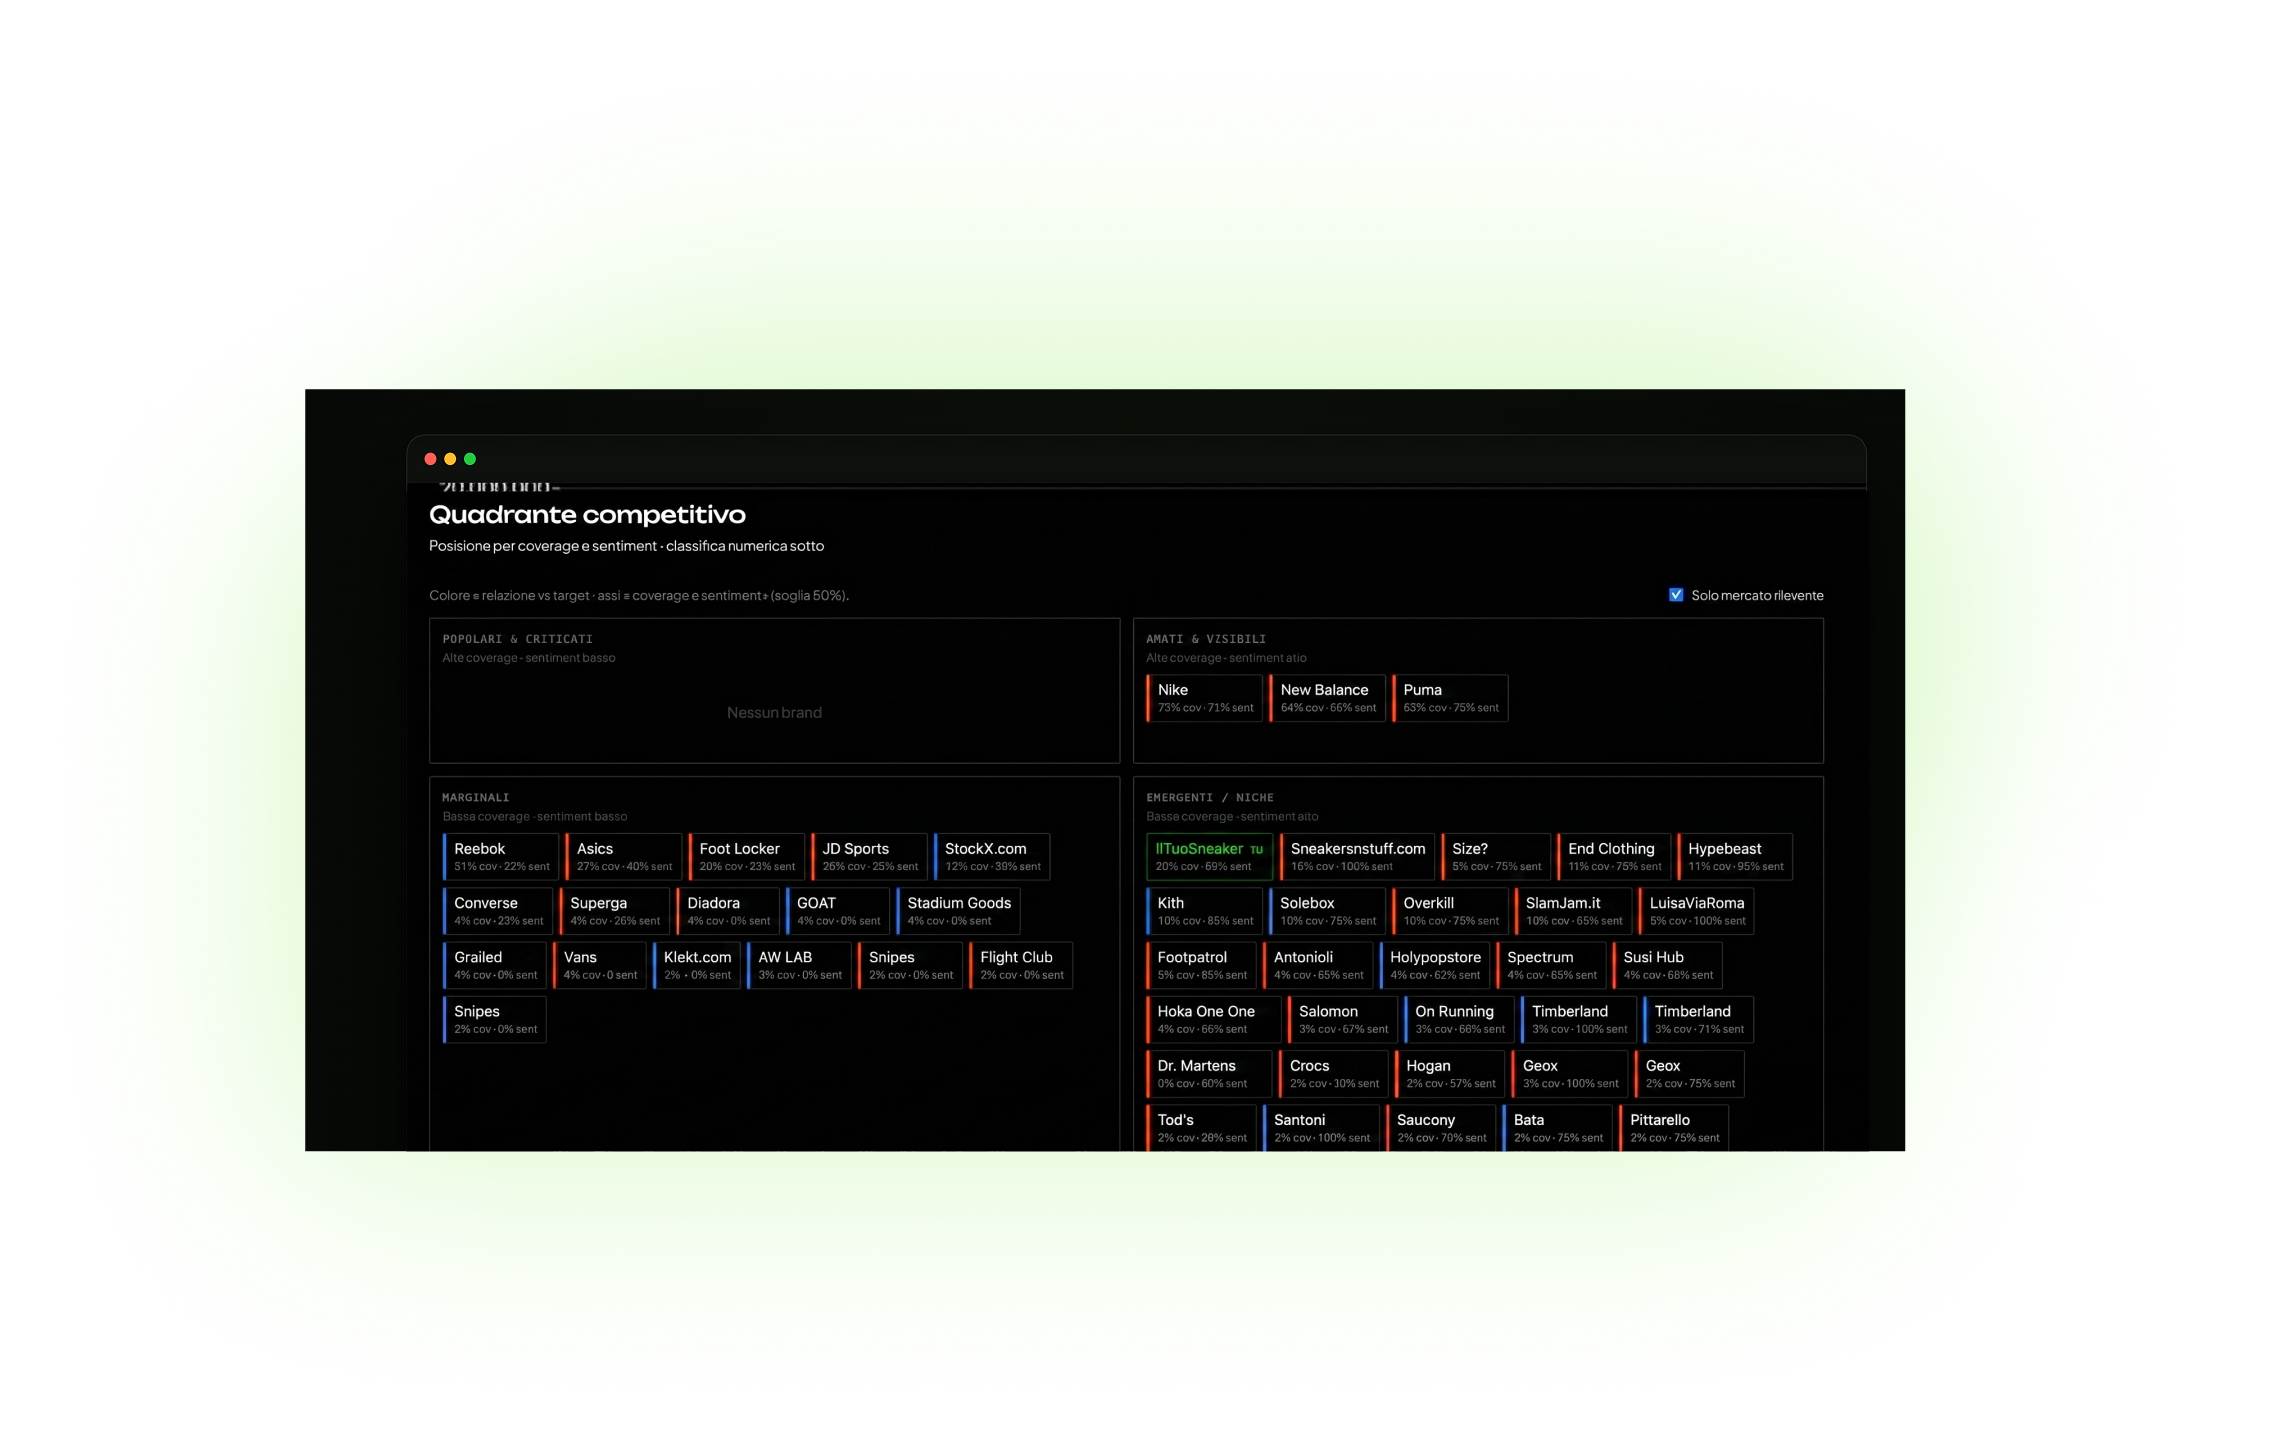Select the Reebok chip in Marginali

pyautogui.click(x=500, y=857)
